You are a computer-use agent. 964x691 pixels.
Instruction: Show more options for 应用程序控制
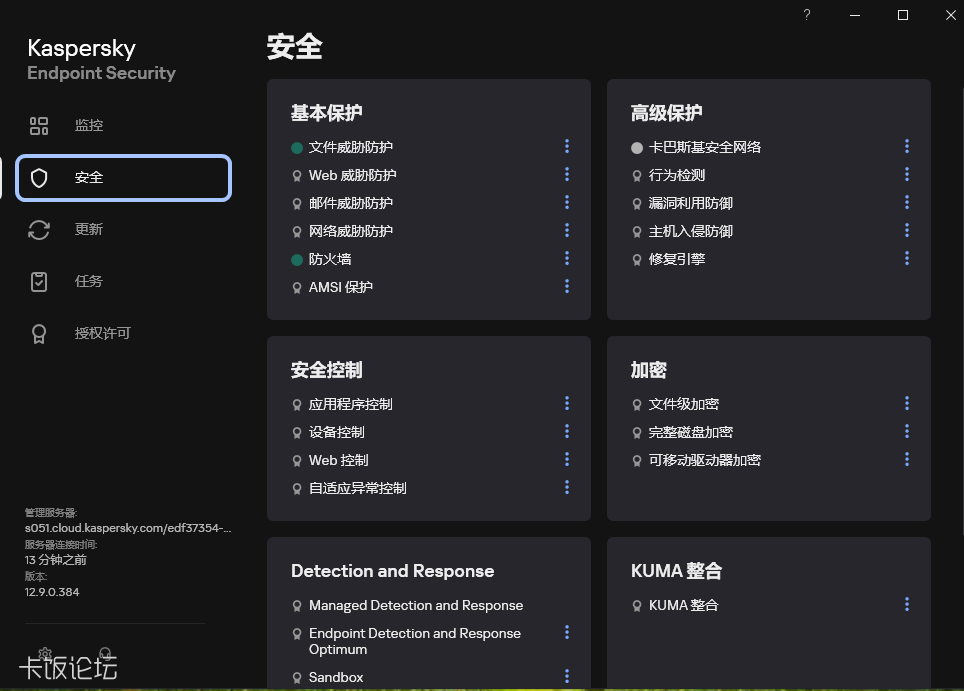(567, 403)
